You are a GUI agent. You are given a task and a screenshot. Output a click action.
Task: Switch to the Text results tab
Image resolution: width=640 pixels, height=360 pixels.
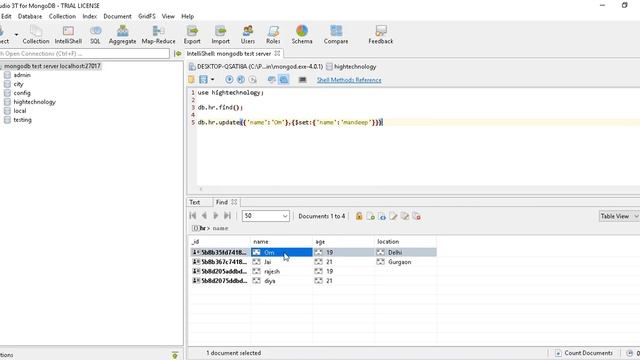195,202
